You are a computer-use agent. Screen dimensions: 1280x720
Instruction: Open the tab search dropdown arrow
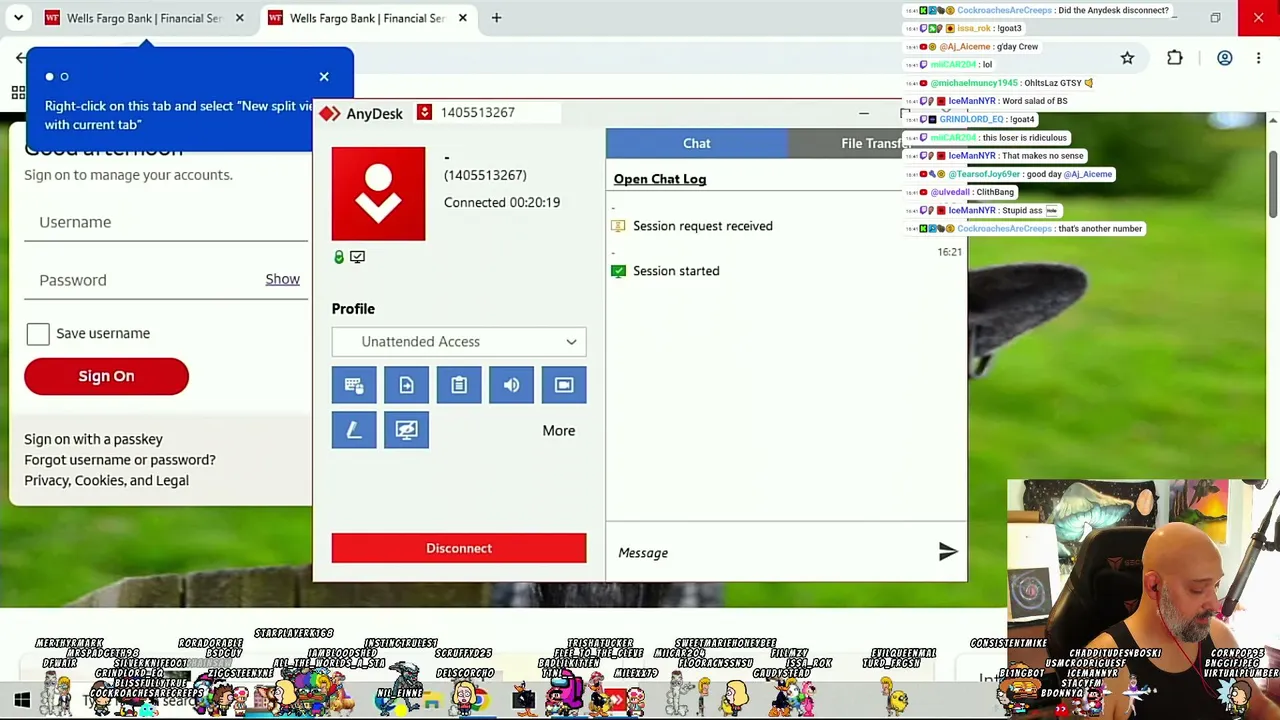click(x=18, y=18)
